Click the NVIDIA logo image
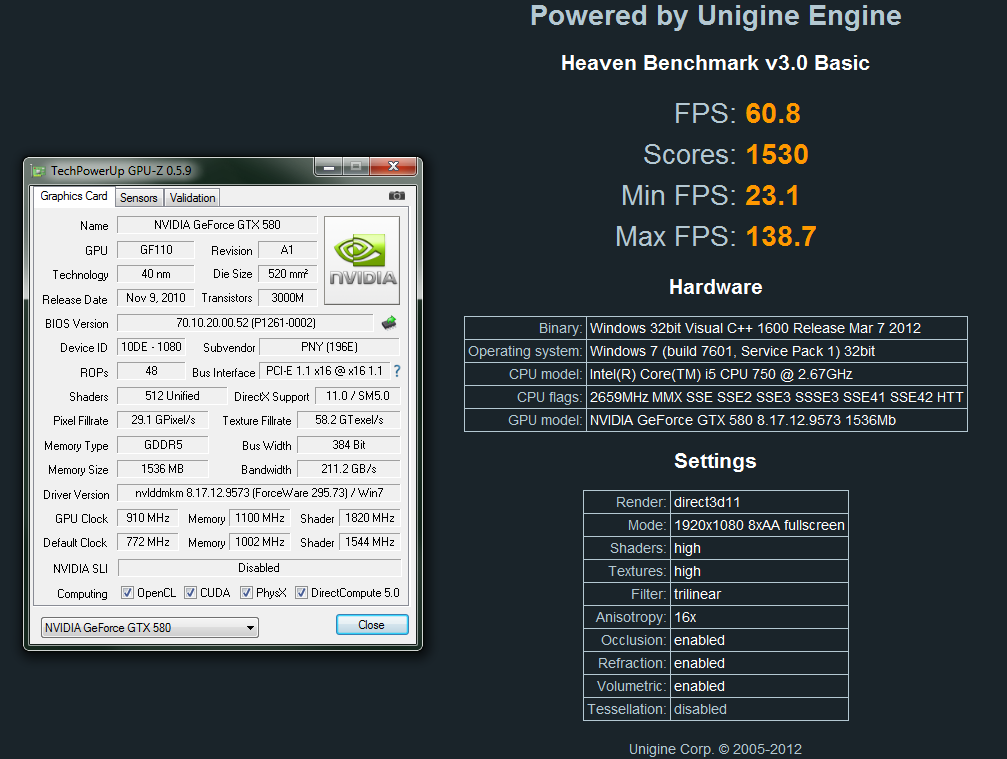This screenshot has height=759, width=1007. point(362,260)
